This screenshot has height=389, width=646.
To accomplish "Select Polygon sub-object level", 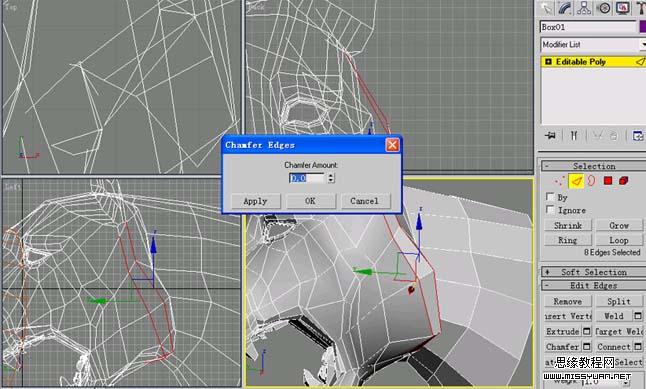I will tap(608, 180).
